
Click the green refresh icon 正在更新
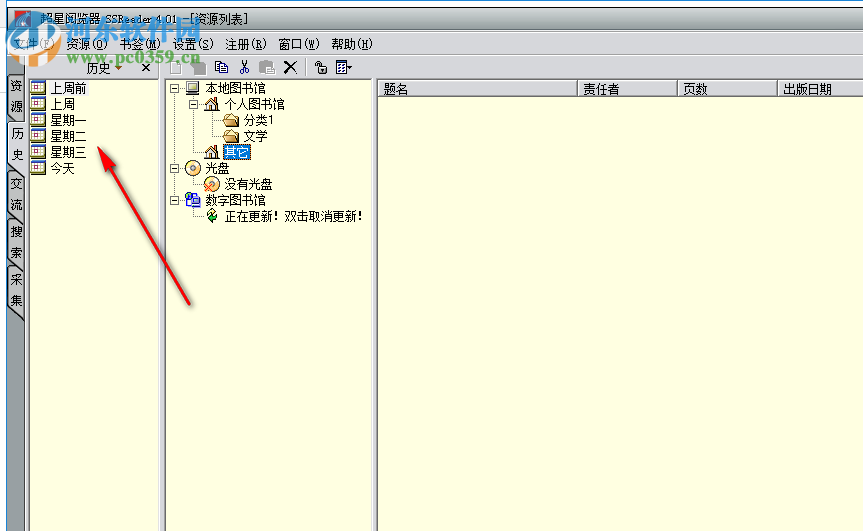pos(212,216)
